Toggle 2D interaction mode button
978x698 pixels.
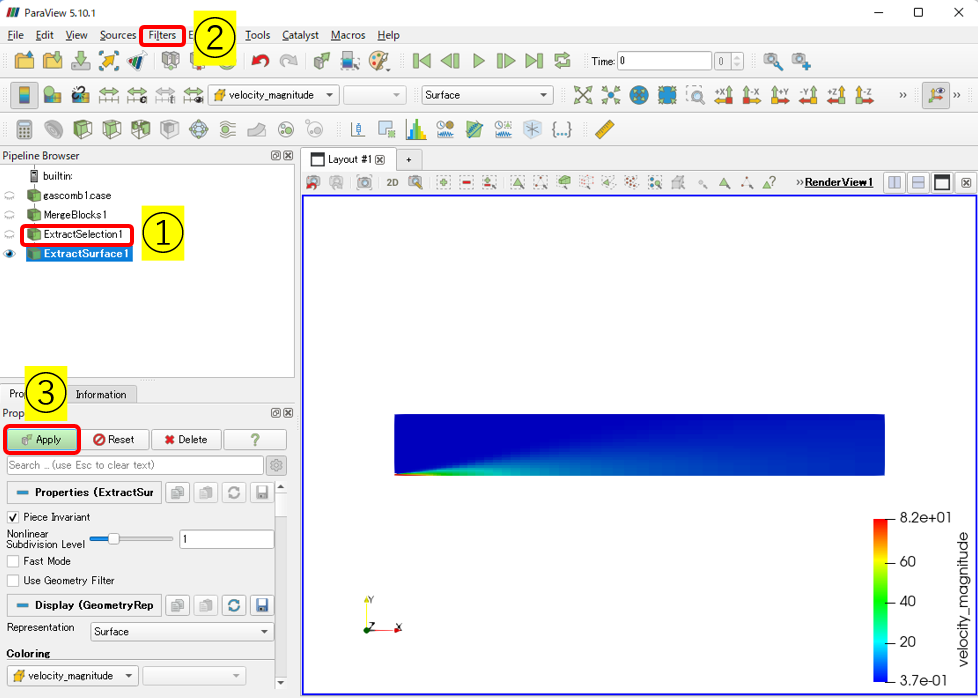click(392, 182)
